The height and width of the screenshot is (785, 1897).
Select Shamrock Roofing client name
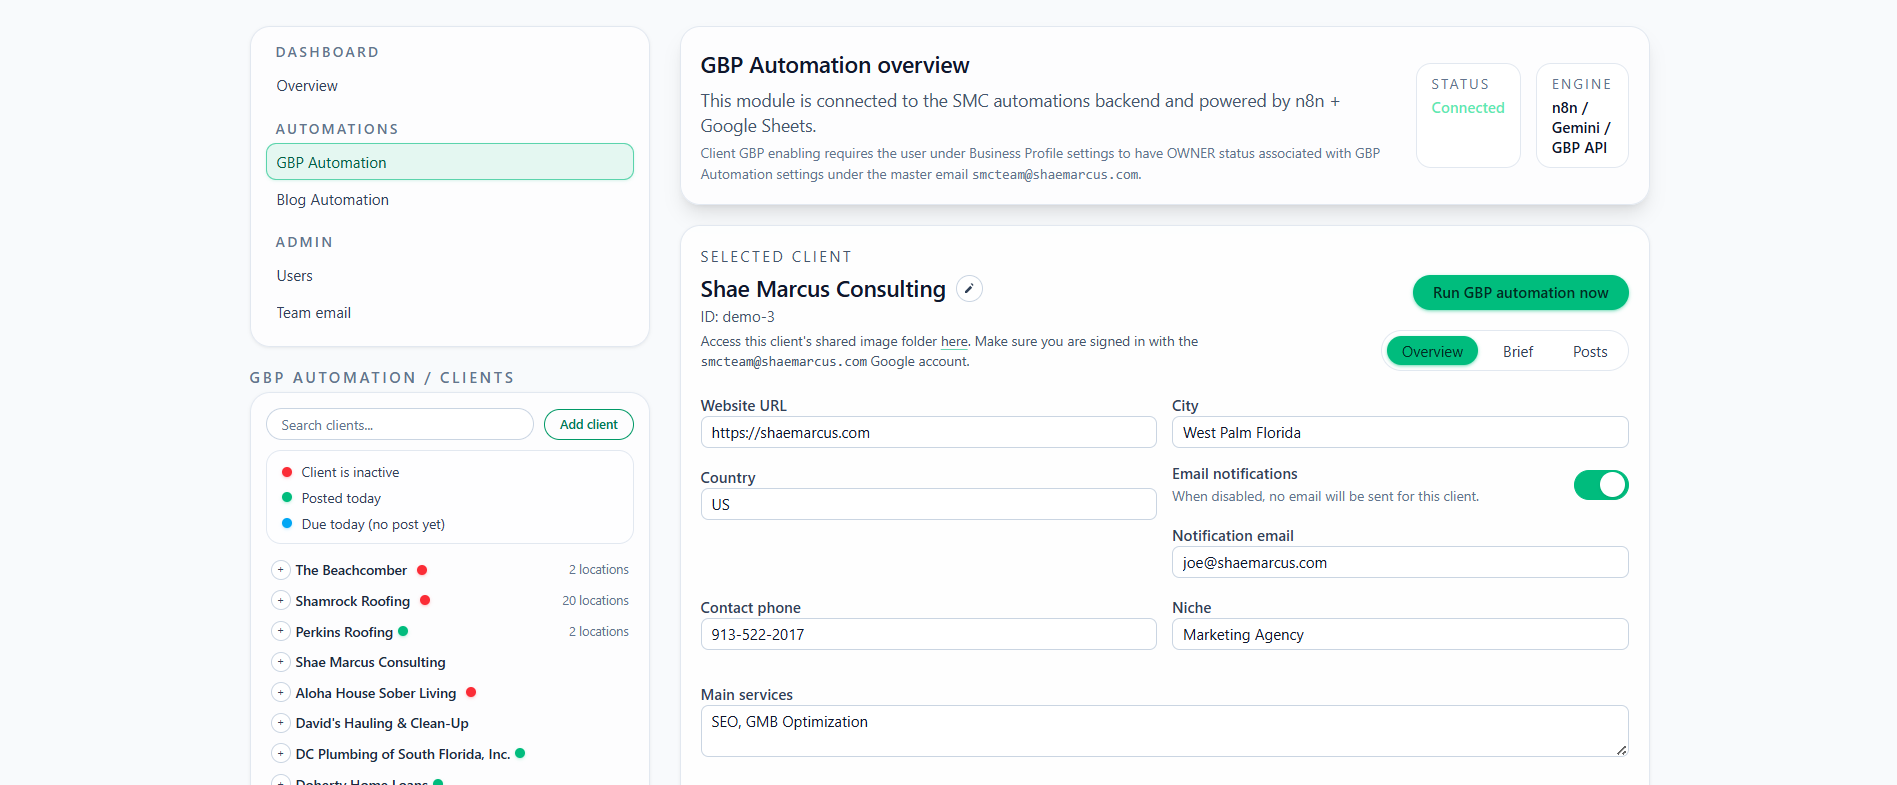point(353,601)
